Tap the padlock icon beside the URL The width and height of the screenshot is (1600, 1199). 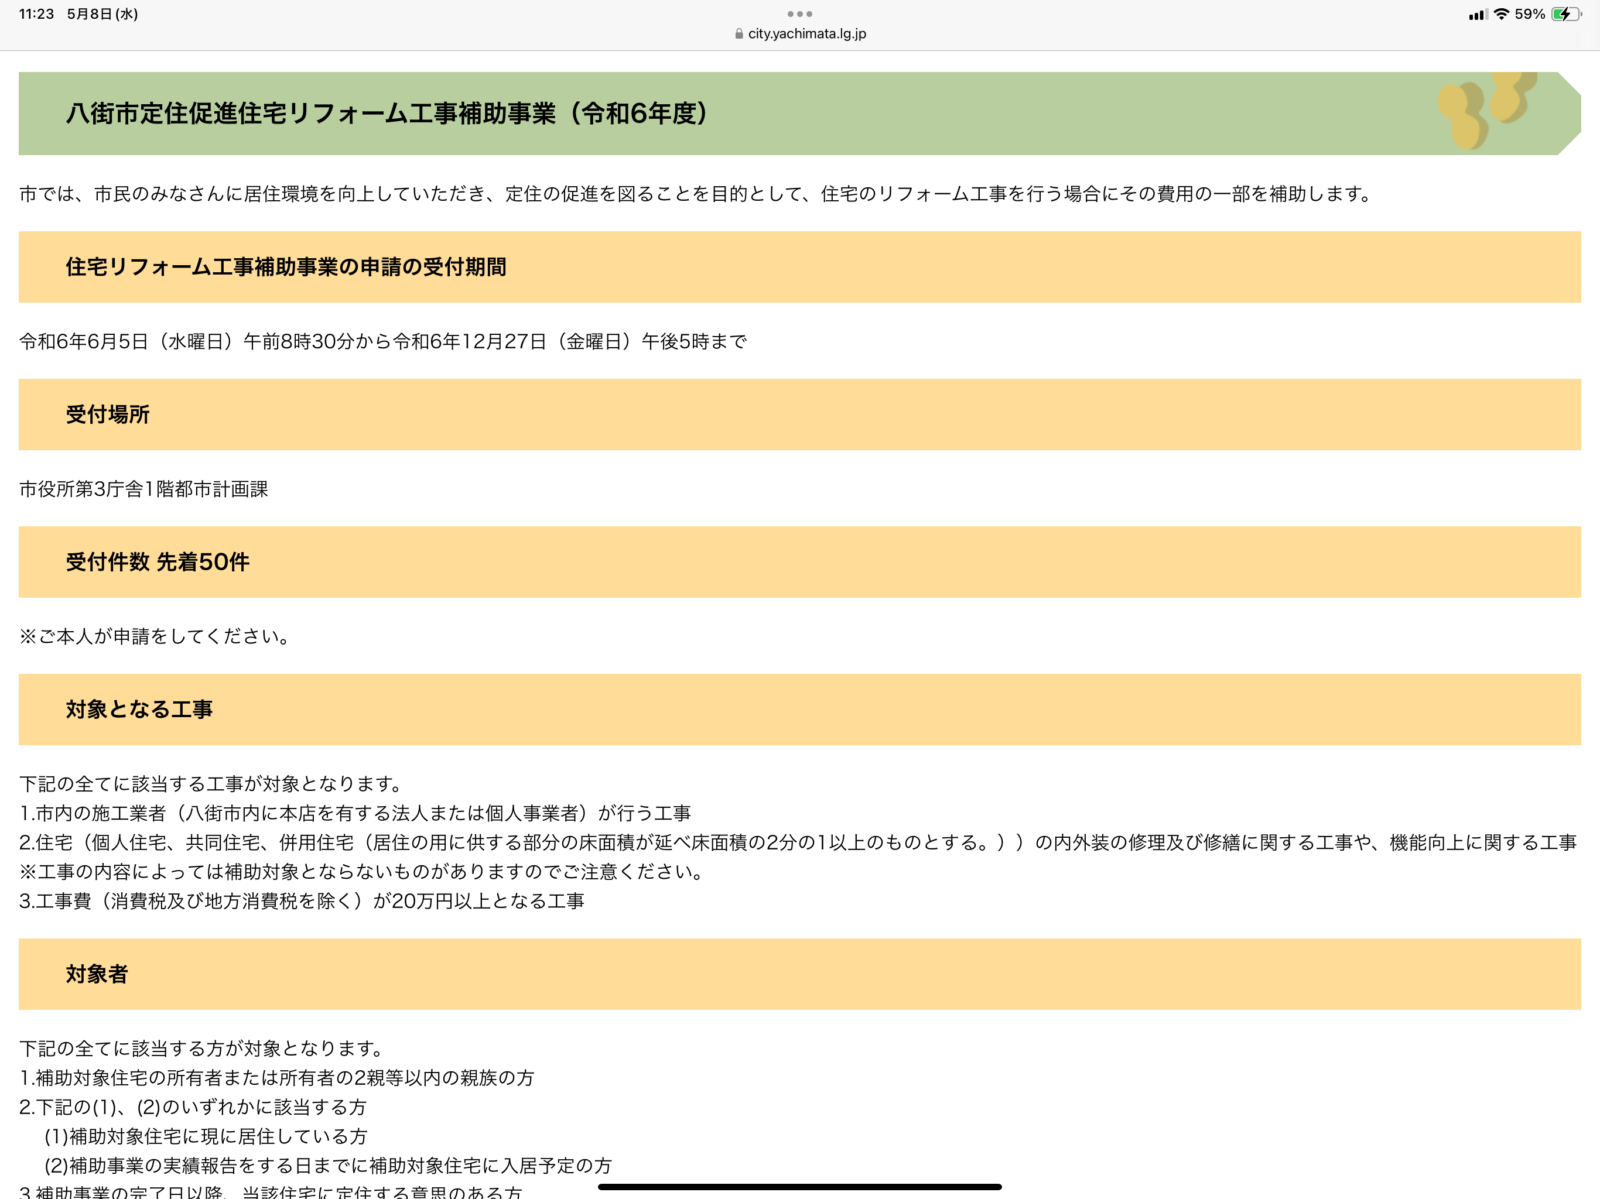point(739,34)
